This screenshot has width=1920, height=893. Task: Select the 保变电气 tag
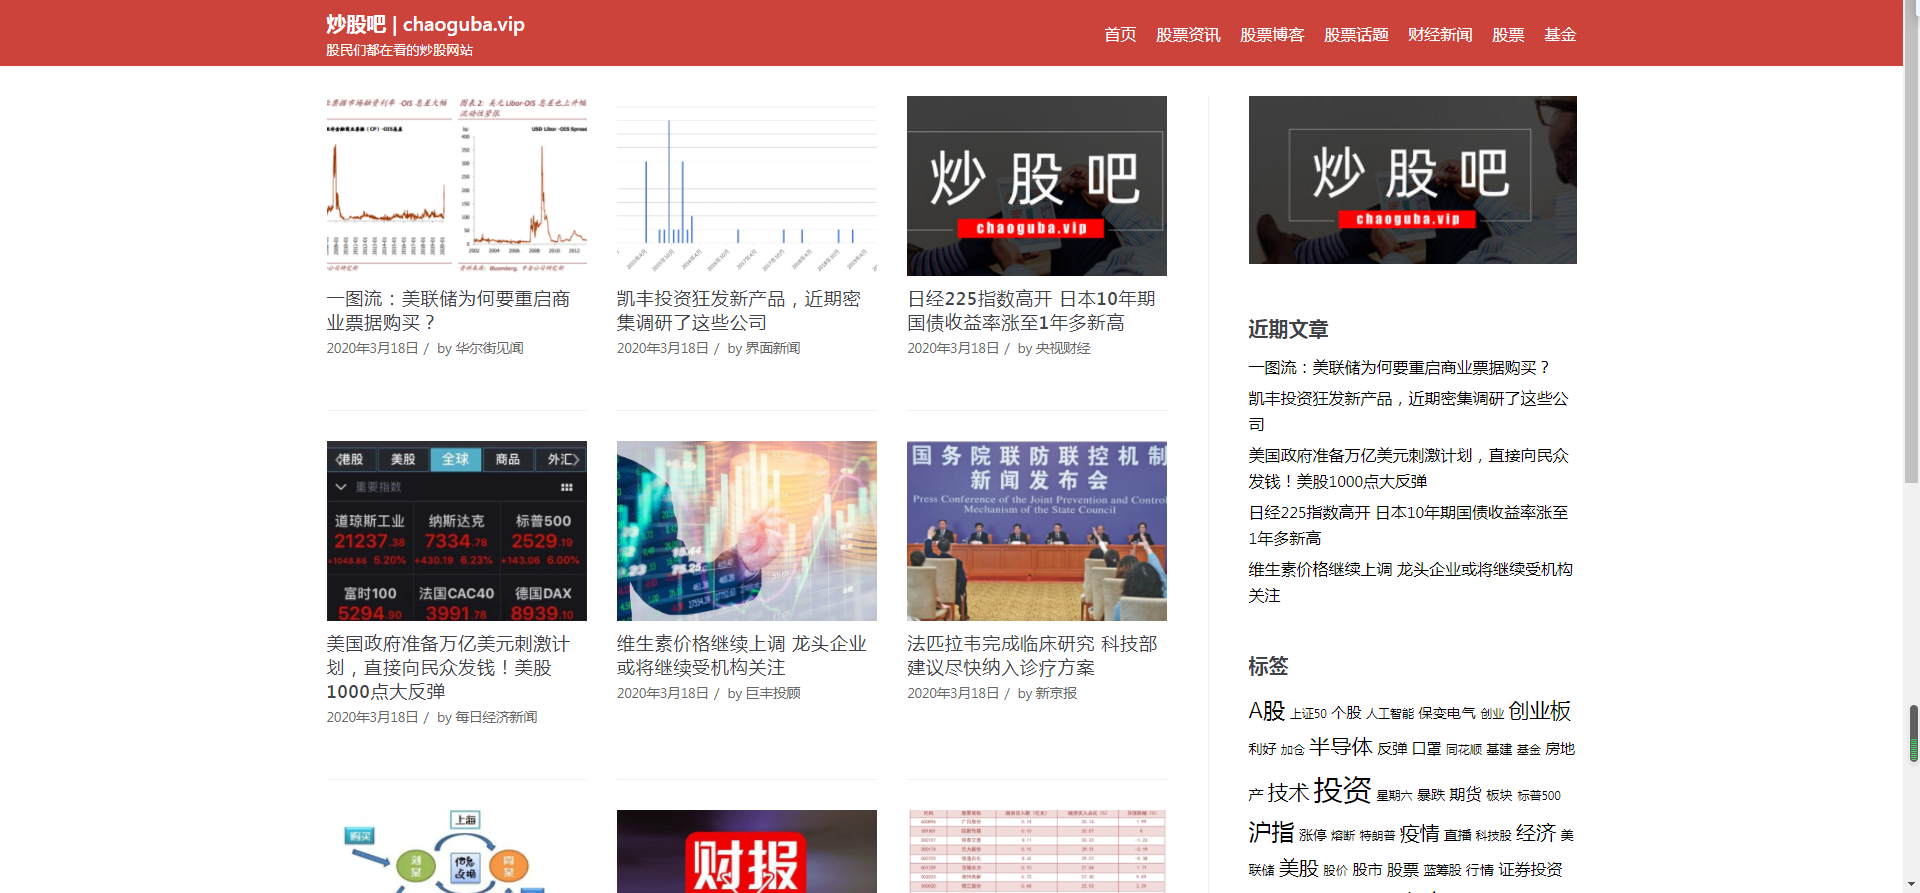(1447, 713)
